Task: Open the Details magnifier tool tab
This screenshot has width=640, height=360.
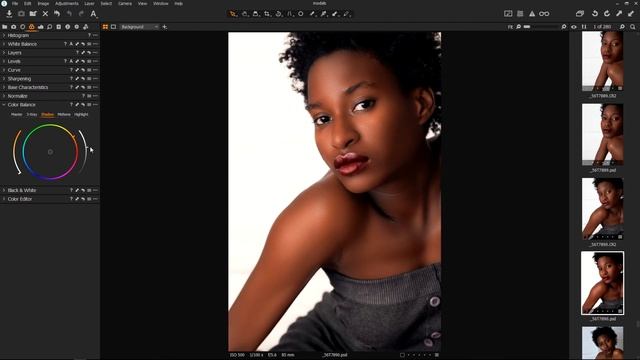Action: [49, 27]
